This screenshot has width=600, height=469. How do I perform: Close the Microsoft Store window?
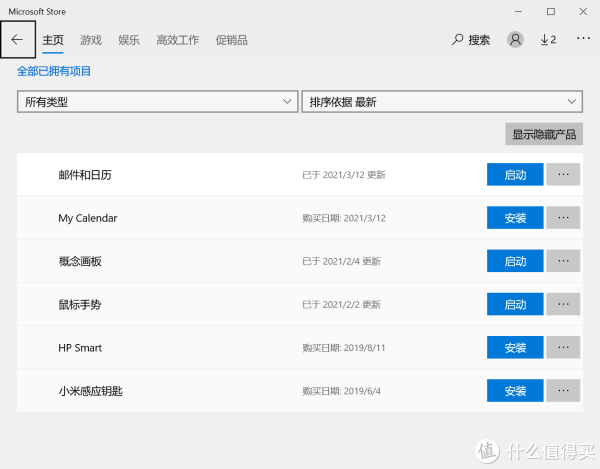tap(583, 11)
